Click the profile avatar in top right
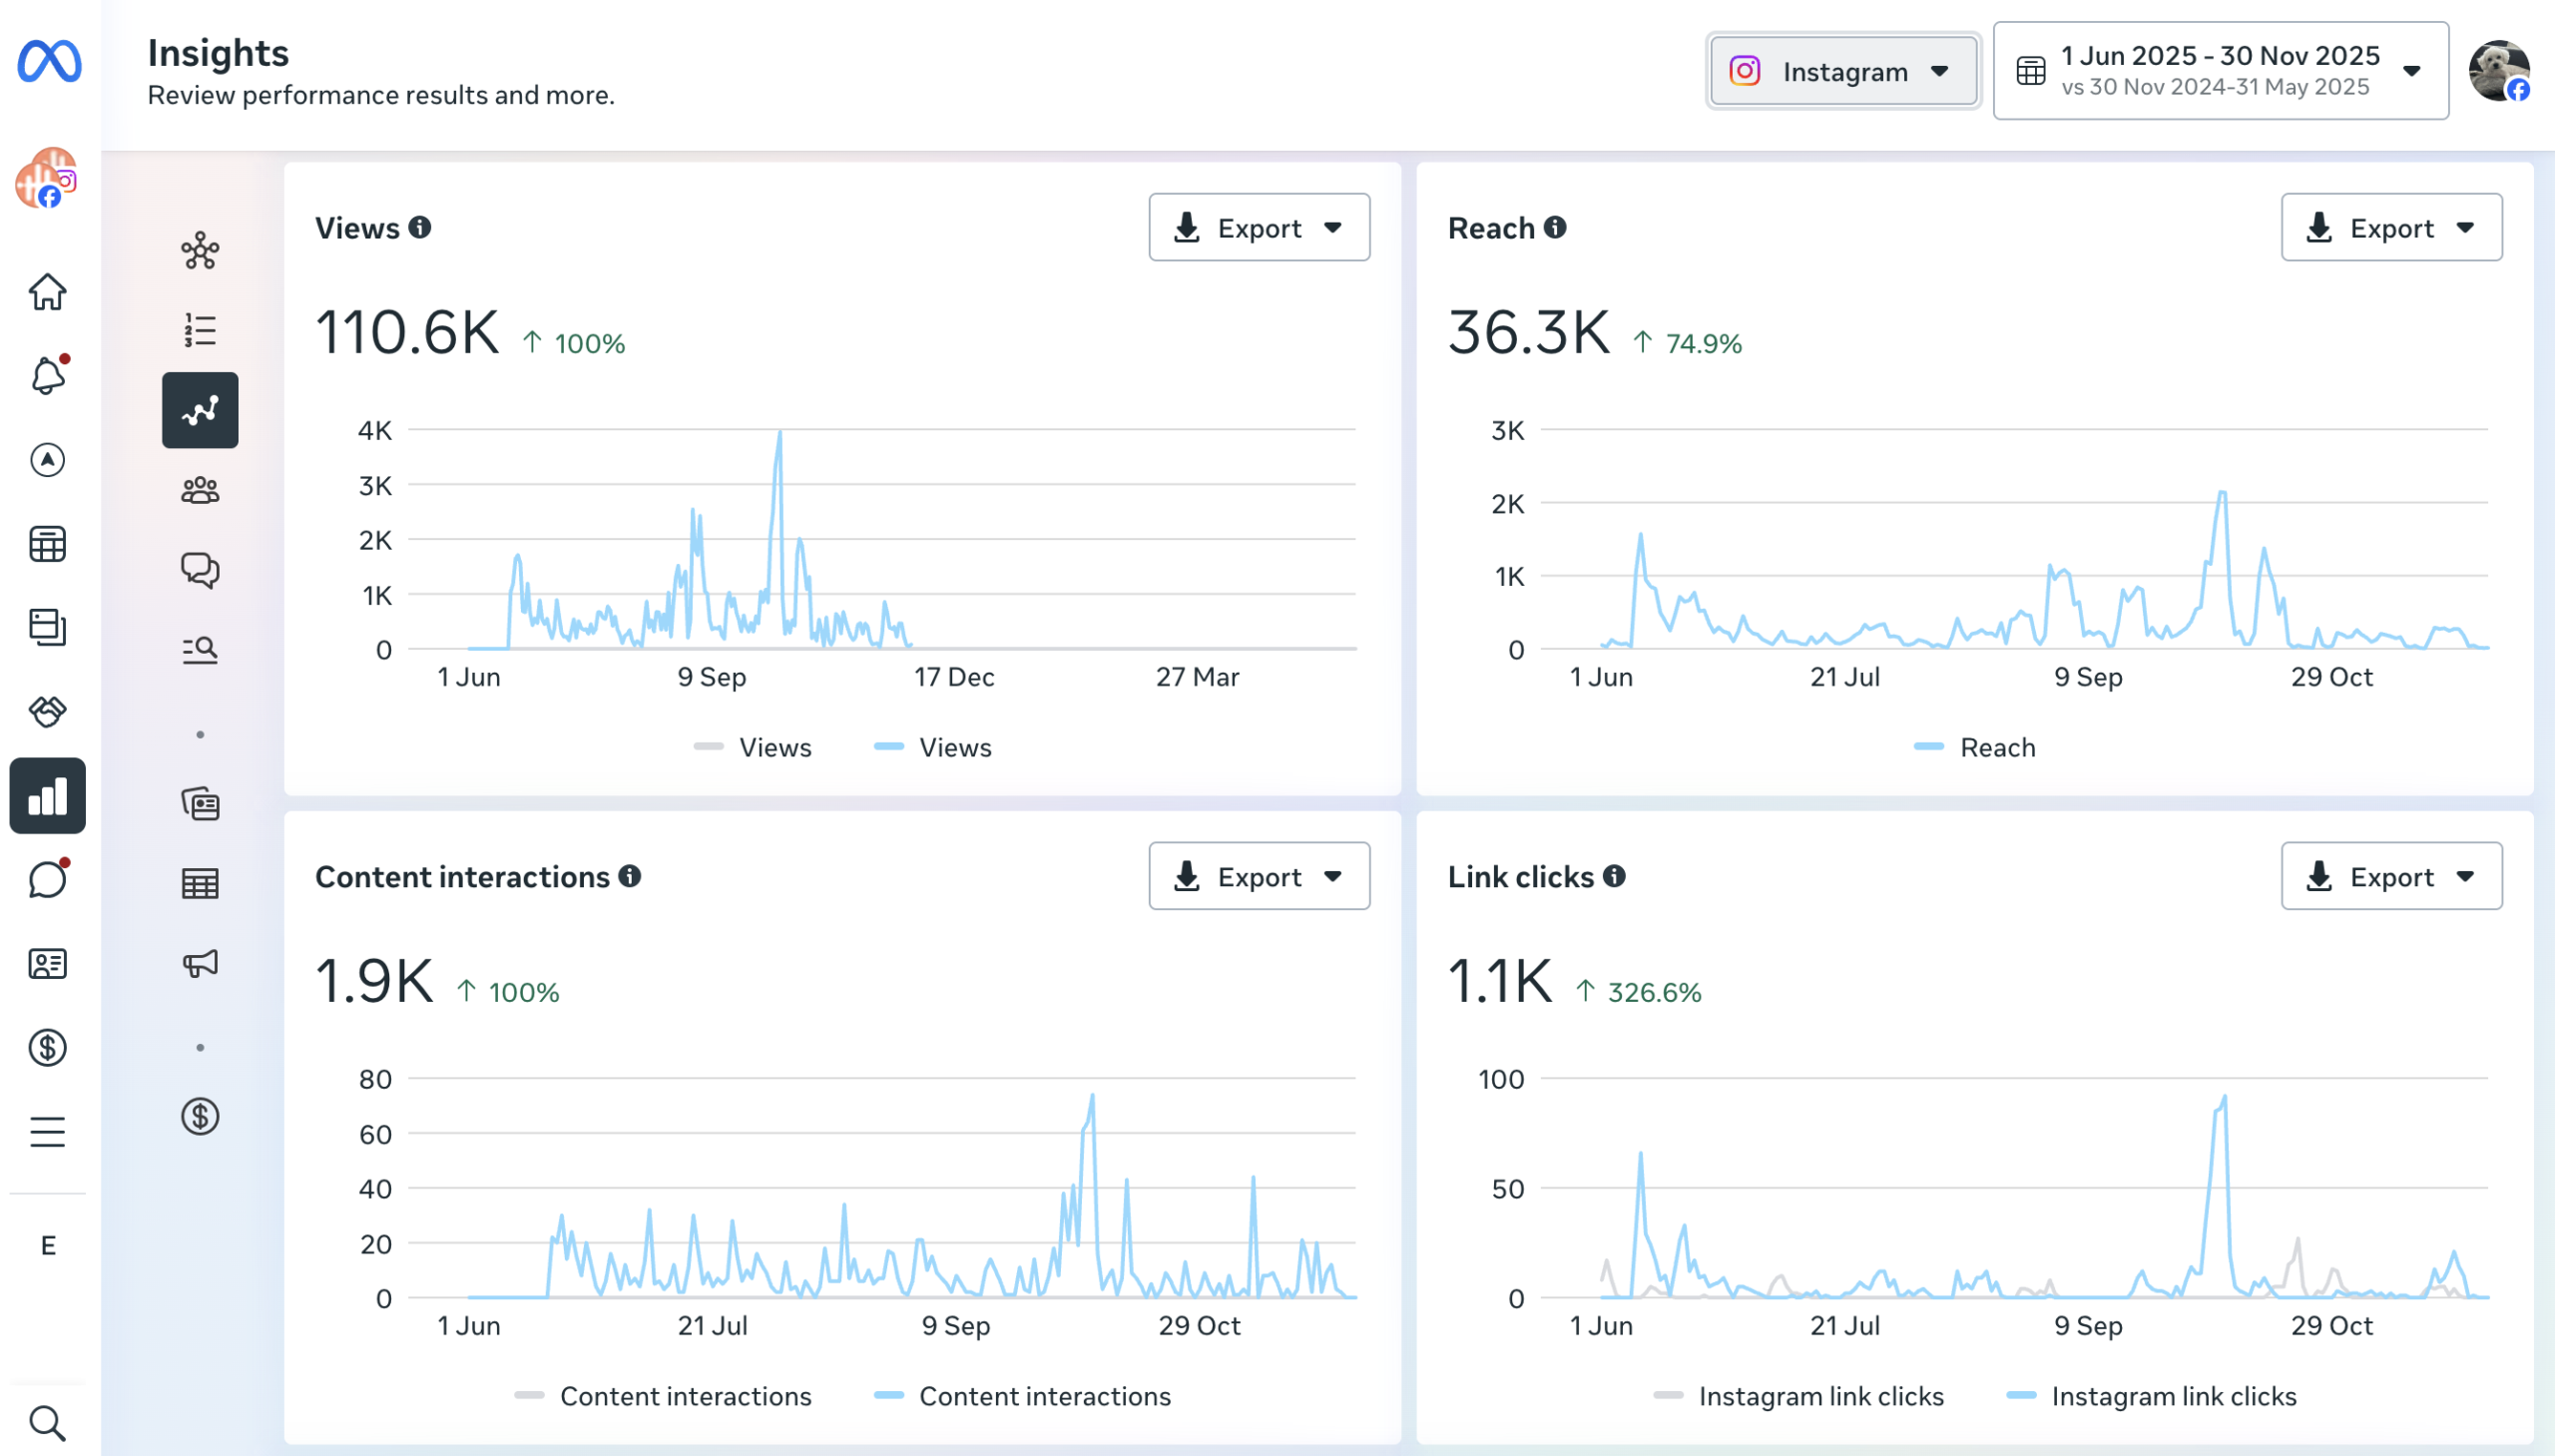Viewport: 2555px width, 1456px height. click(x=2497, y=71)
